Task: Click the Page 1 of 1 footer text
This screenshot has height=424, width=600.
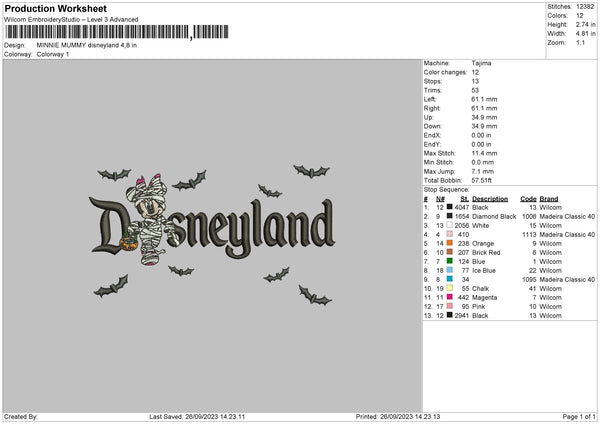Action: coord(579,416)
